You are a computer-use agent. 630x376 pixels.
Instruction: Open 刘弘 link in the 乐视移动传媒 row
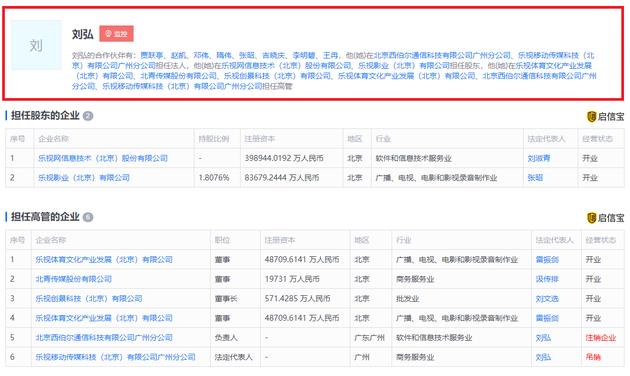[x=544, y=357]
